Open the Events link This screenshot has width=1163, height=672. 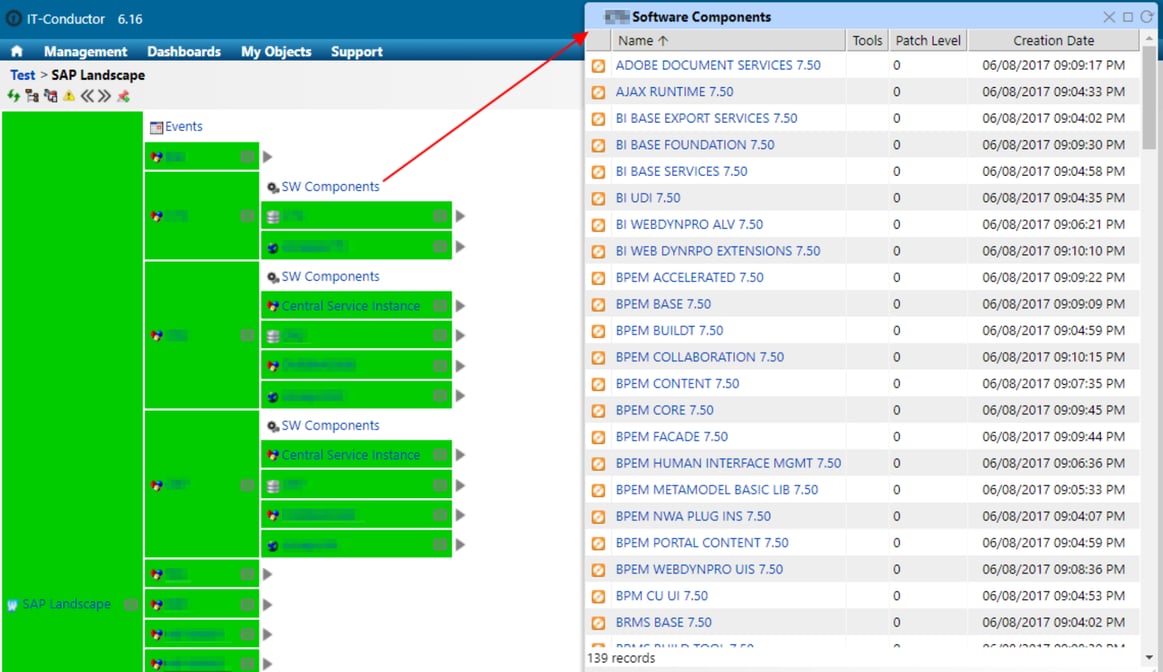(183, 126)
